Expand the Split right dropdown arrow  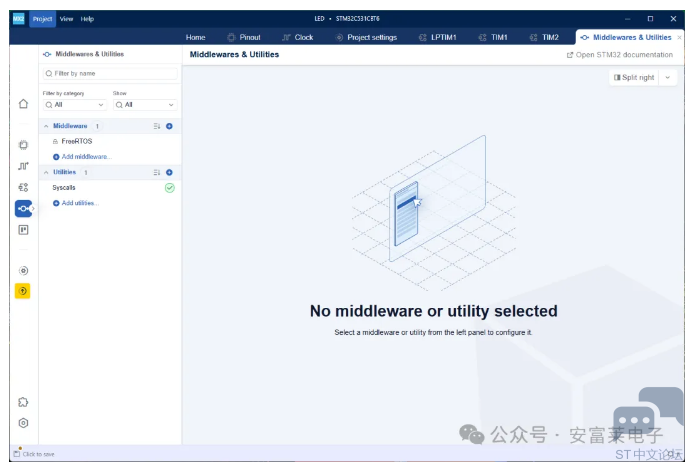(x=668, y=77)
